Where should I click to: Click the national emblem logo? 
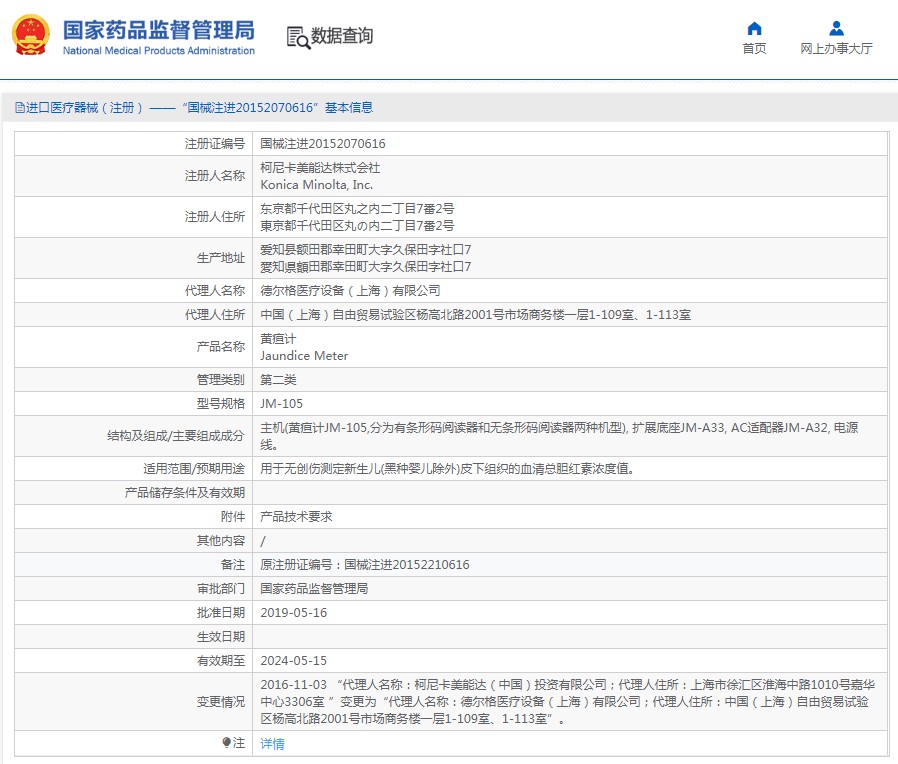coord(31,35)
